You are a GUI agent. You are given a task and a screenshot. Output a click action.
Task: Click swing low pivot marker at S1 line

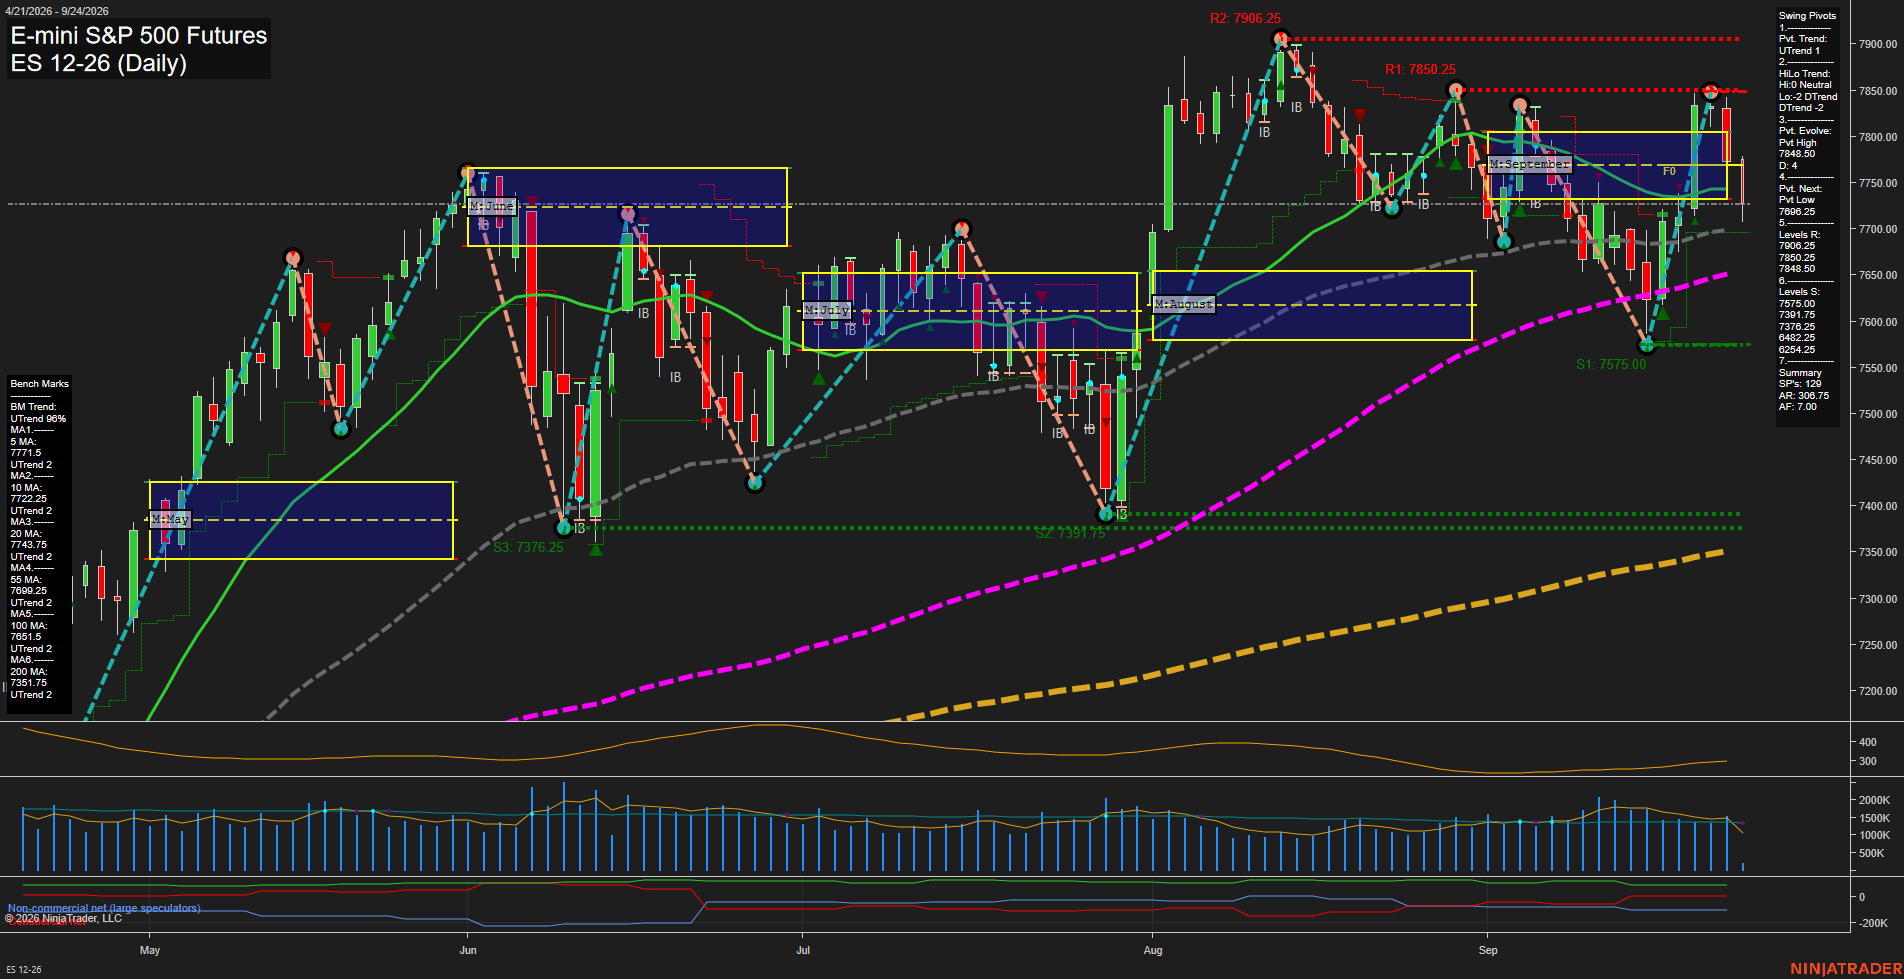pos(1647,345)
